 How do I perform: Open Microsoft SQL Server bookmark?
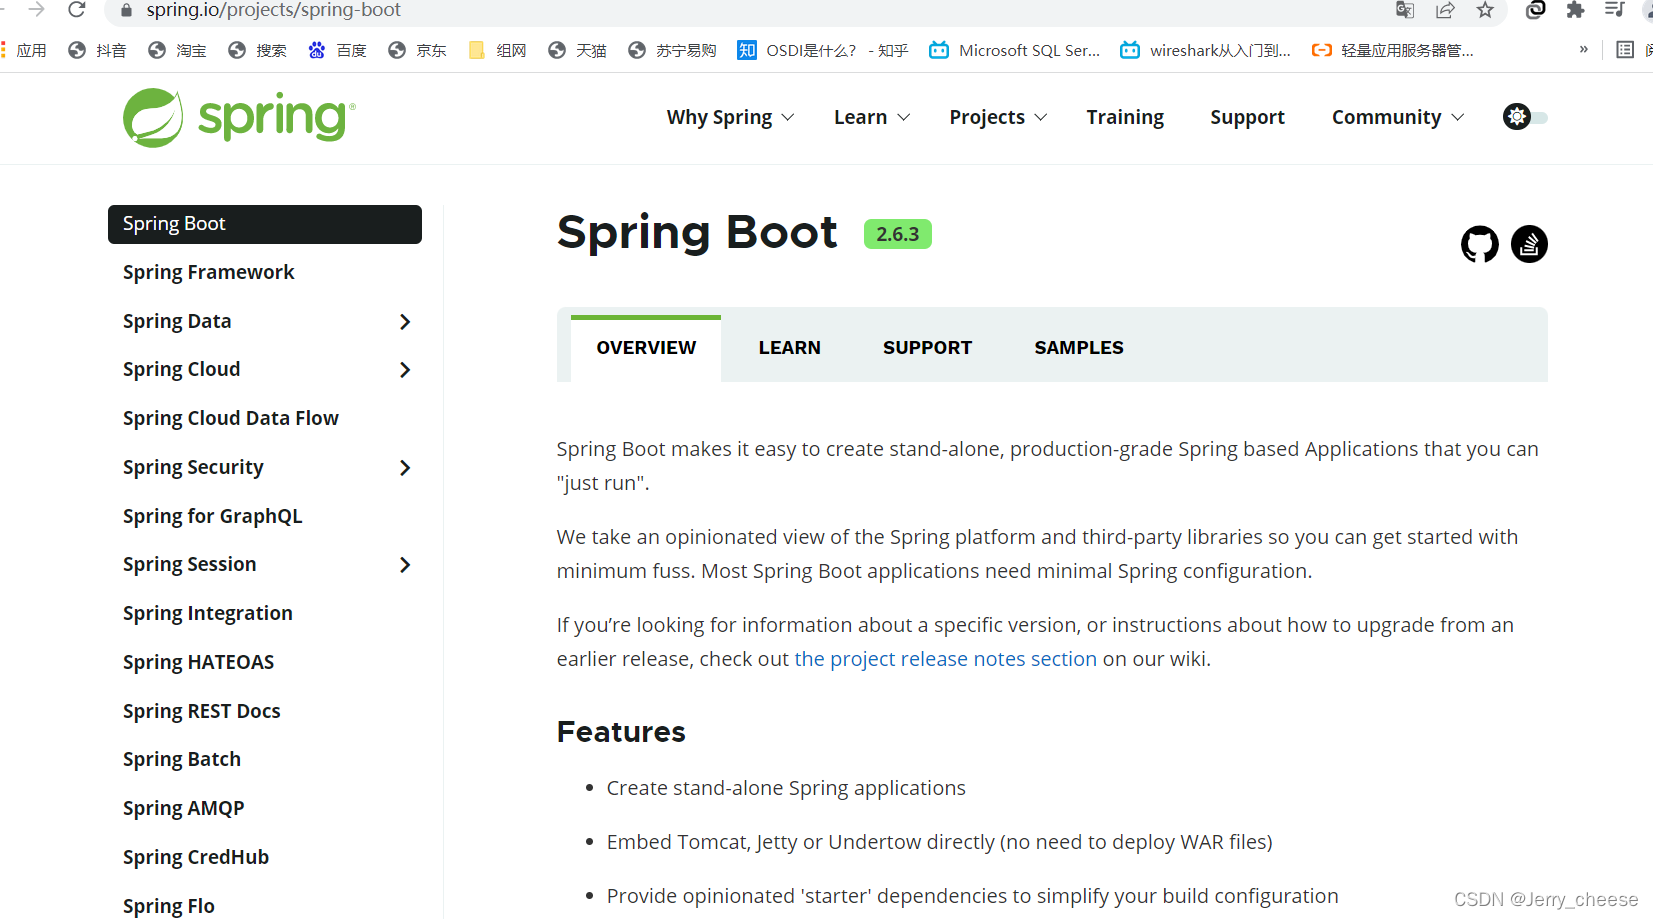click(x=1015, y=50)
